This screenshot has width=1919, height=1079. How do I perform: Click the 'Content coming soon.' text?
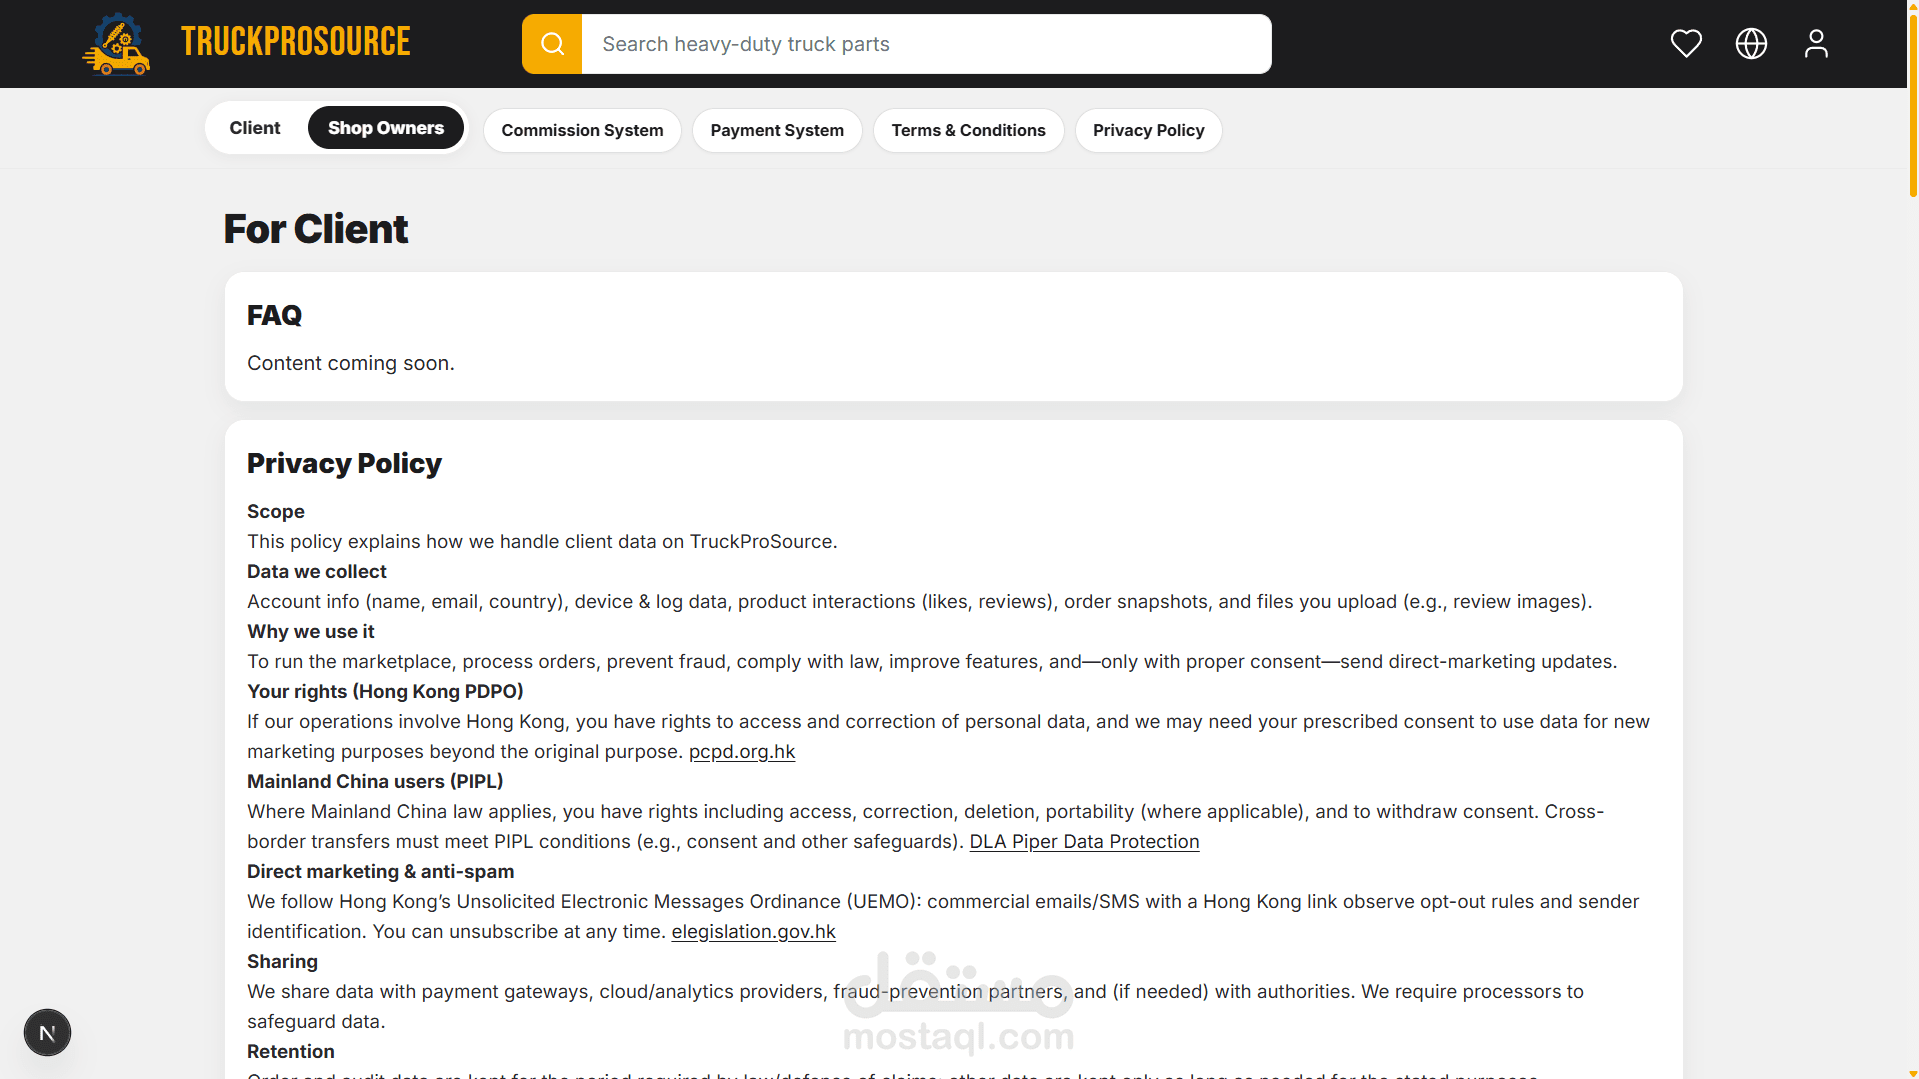(351, 363)
